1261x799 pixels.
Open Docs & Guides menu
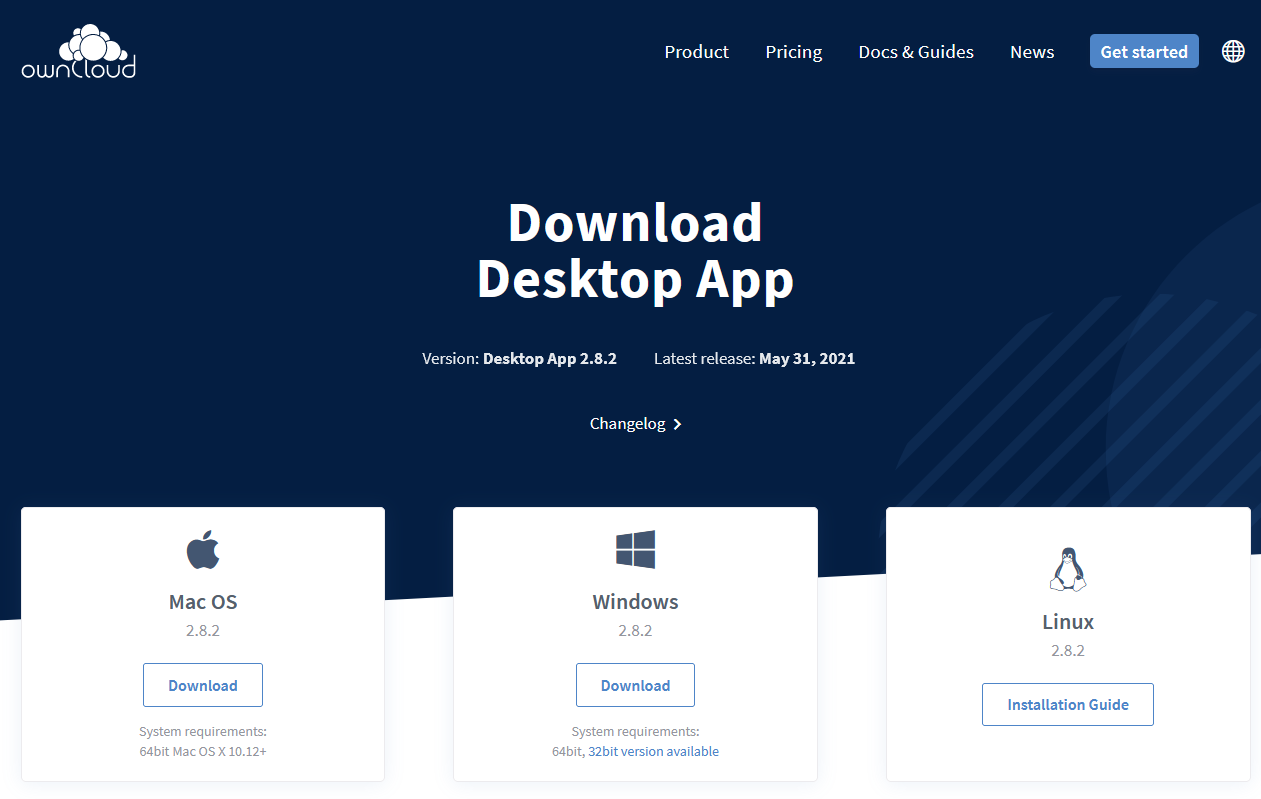(916, 52)
